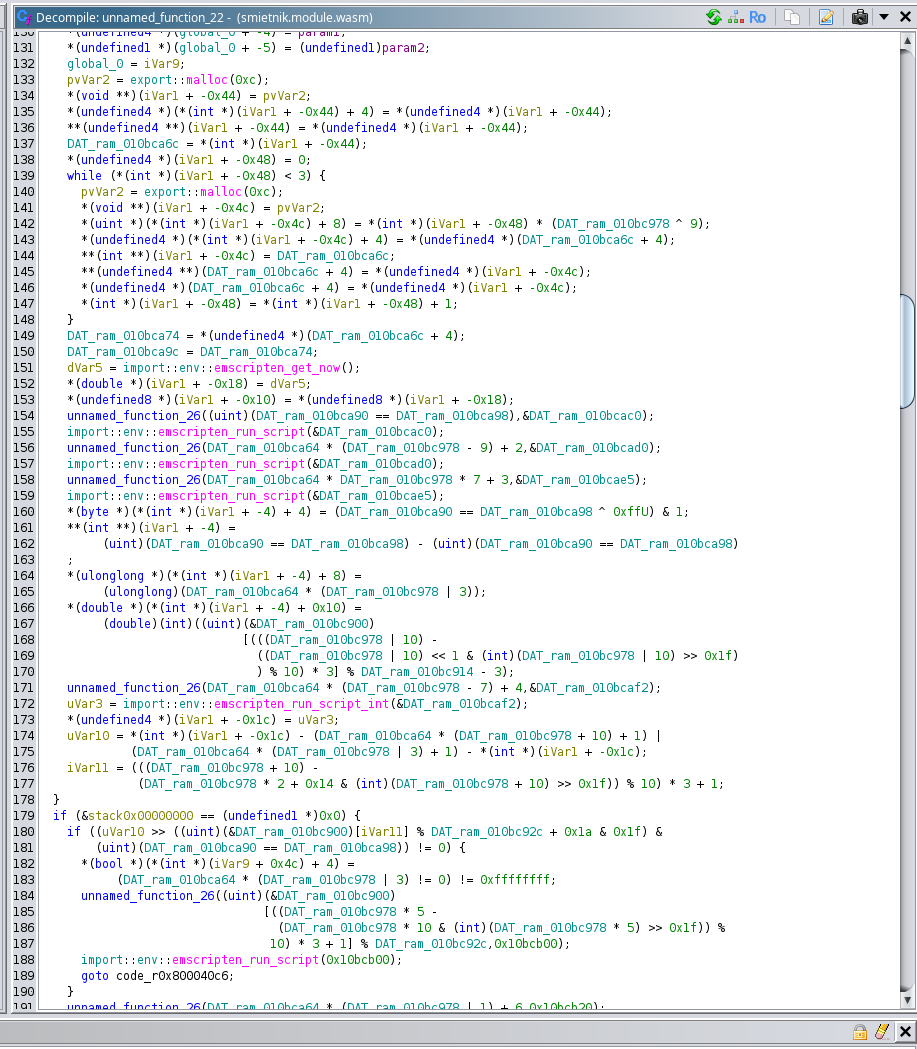Click 'DAT_ram_010bc92c' on line 180
Viewport: 917px width, 1049px height.
487,833
